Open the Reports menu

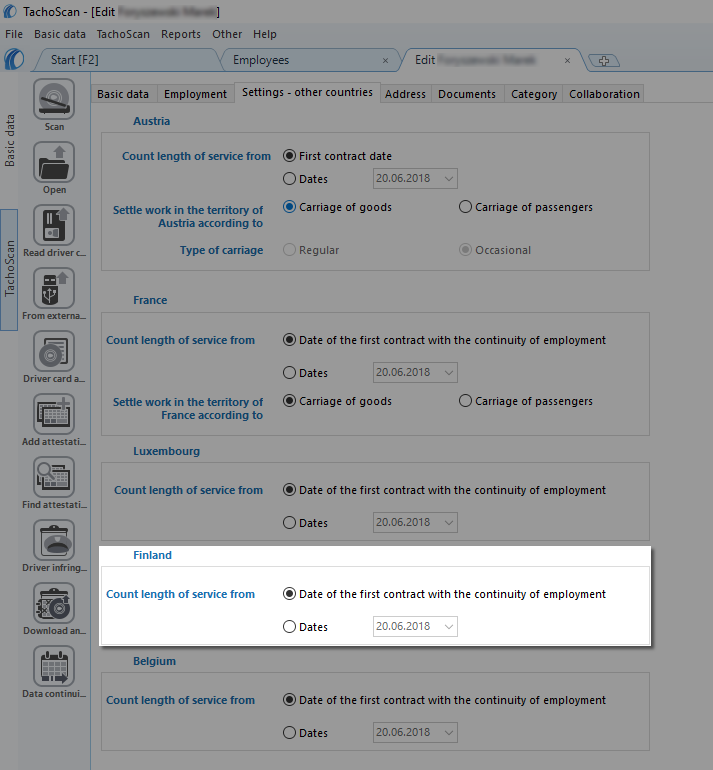181,34
